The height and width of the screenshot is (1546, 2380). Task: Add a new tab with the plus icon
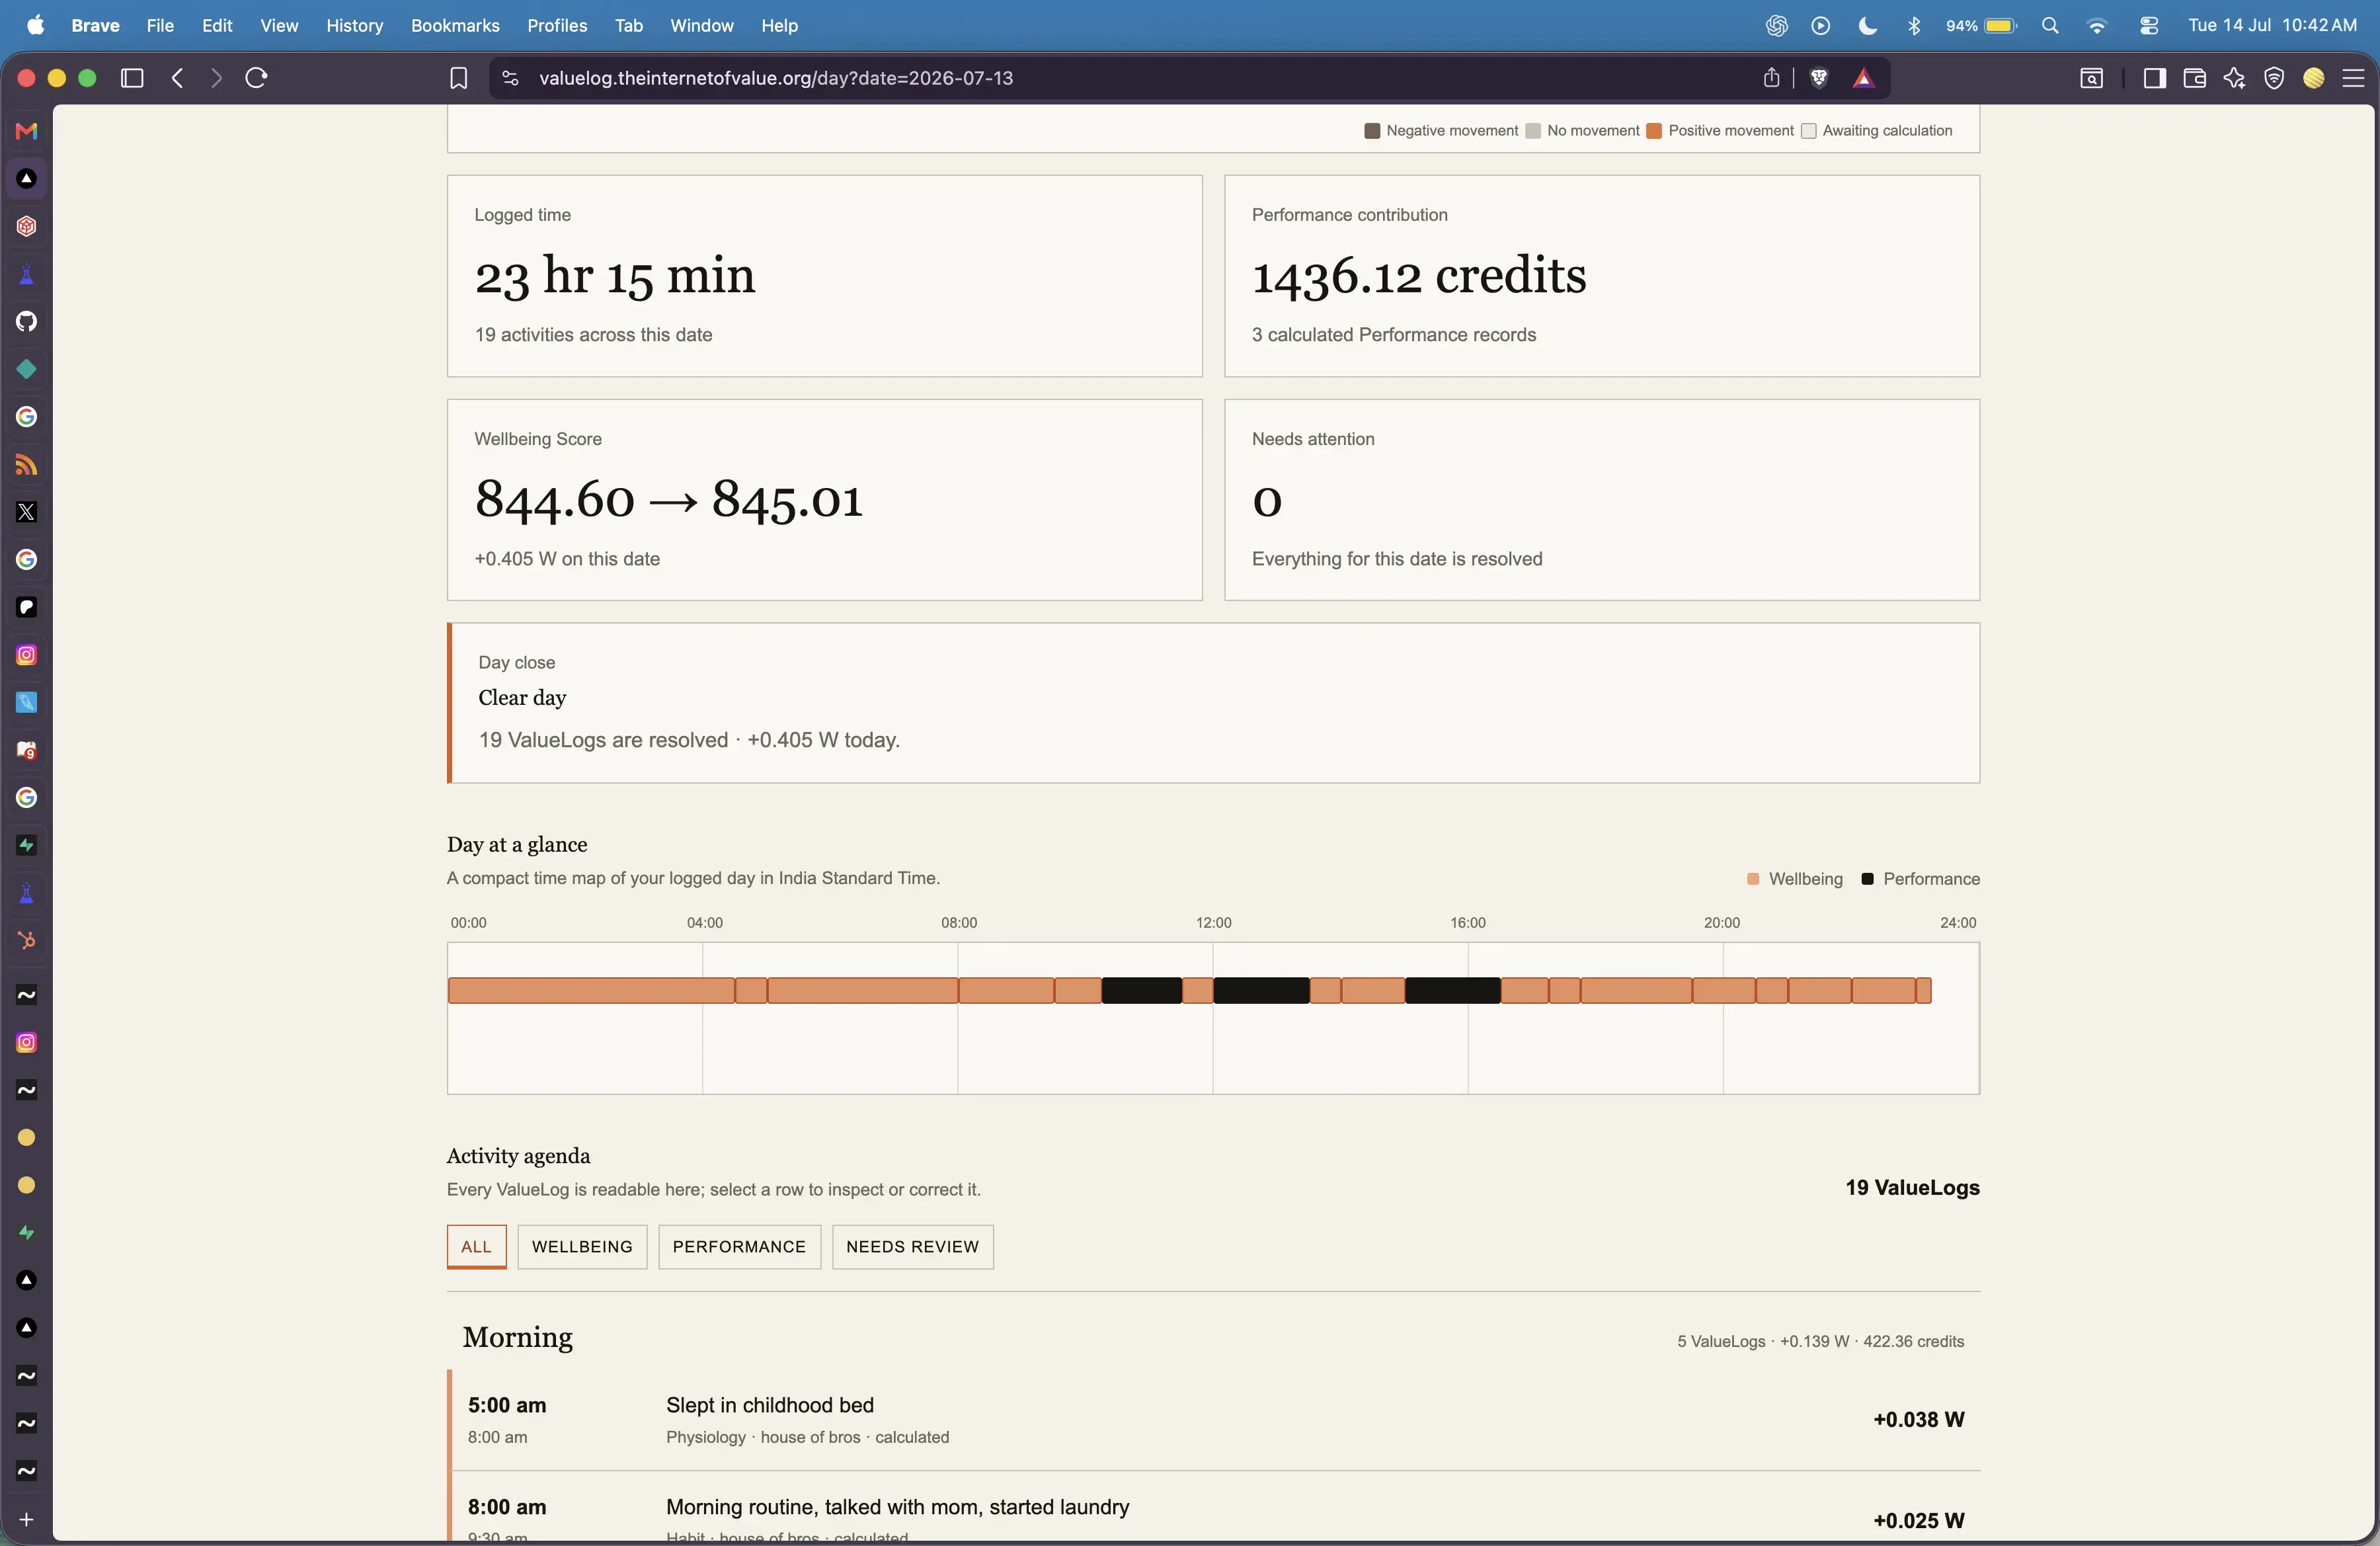[x=27, y=1520]
